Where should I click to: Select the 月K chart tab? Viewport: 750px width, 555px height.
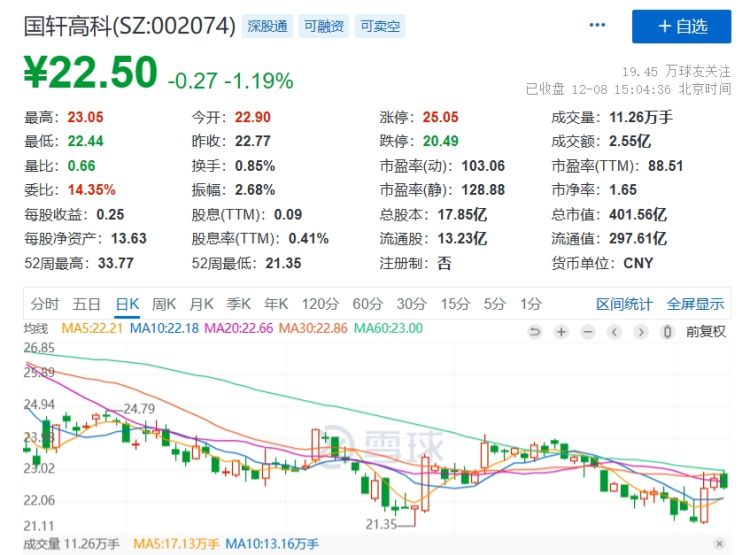coord(201,304)
